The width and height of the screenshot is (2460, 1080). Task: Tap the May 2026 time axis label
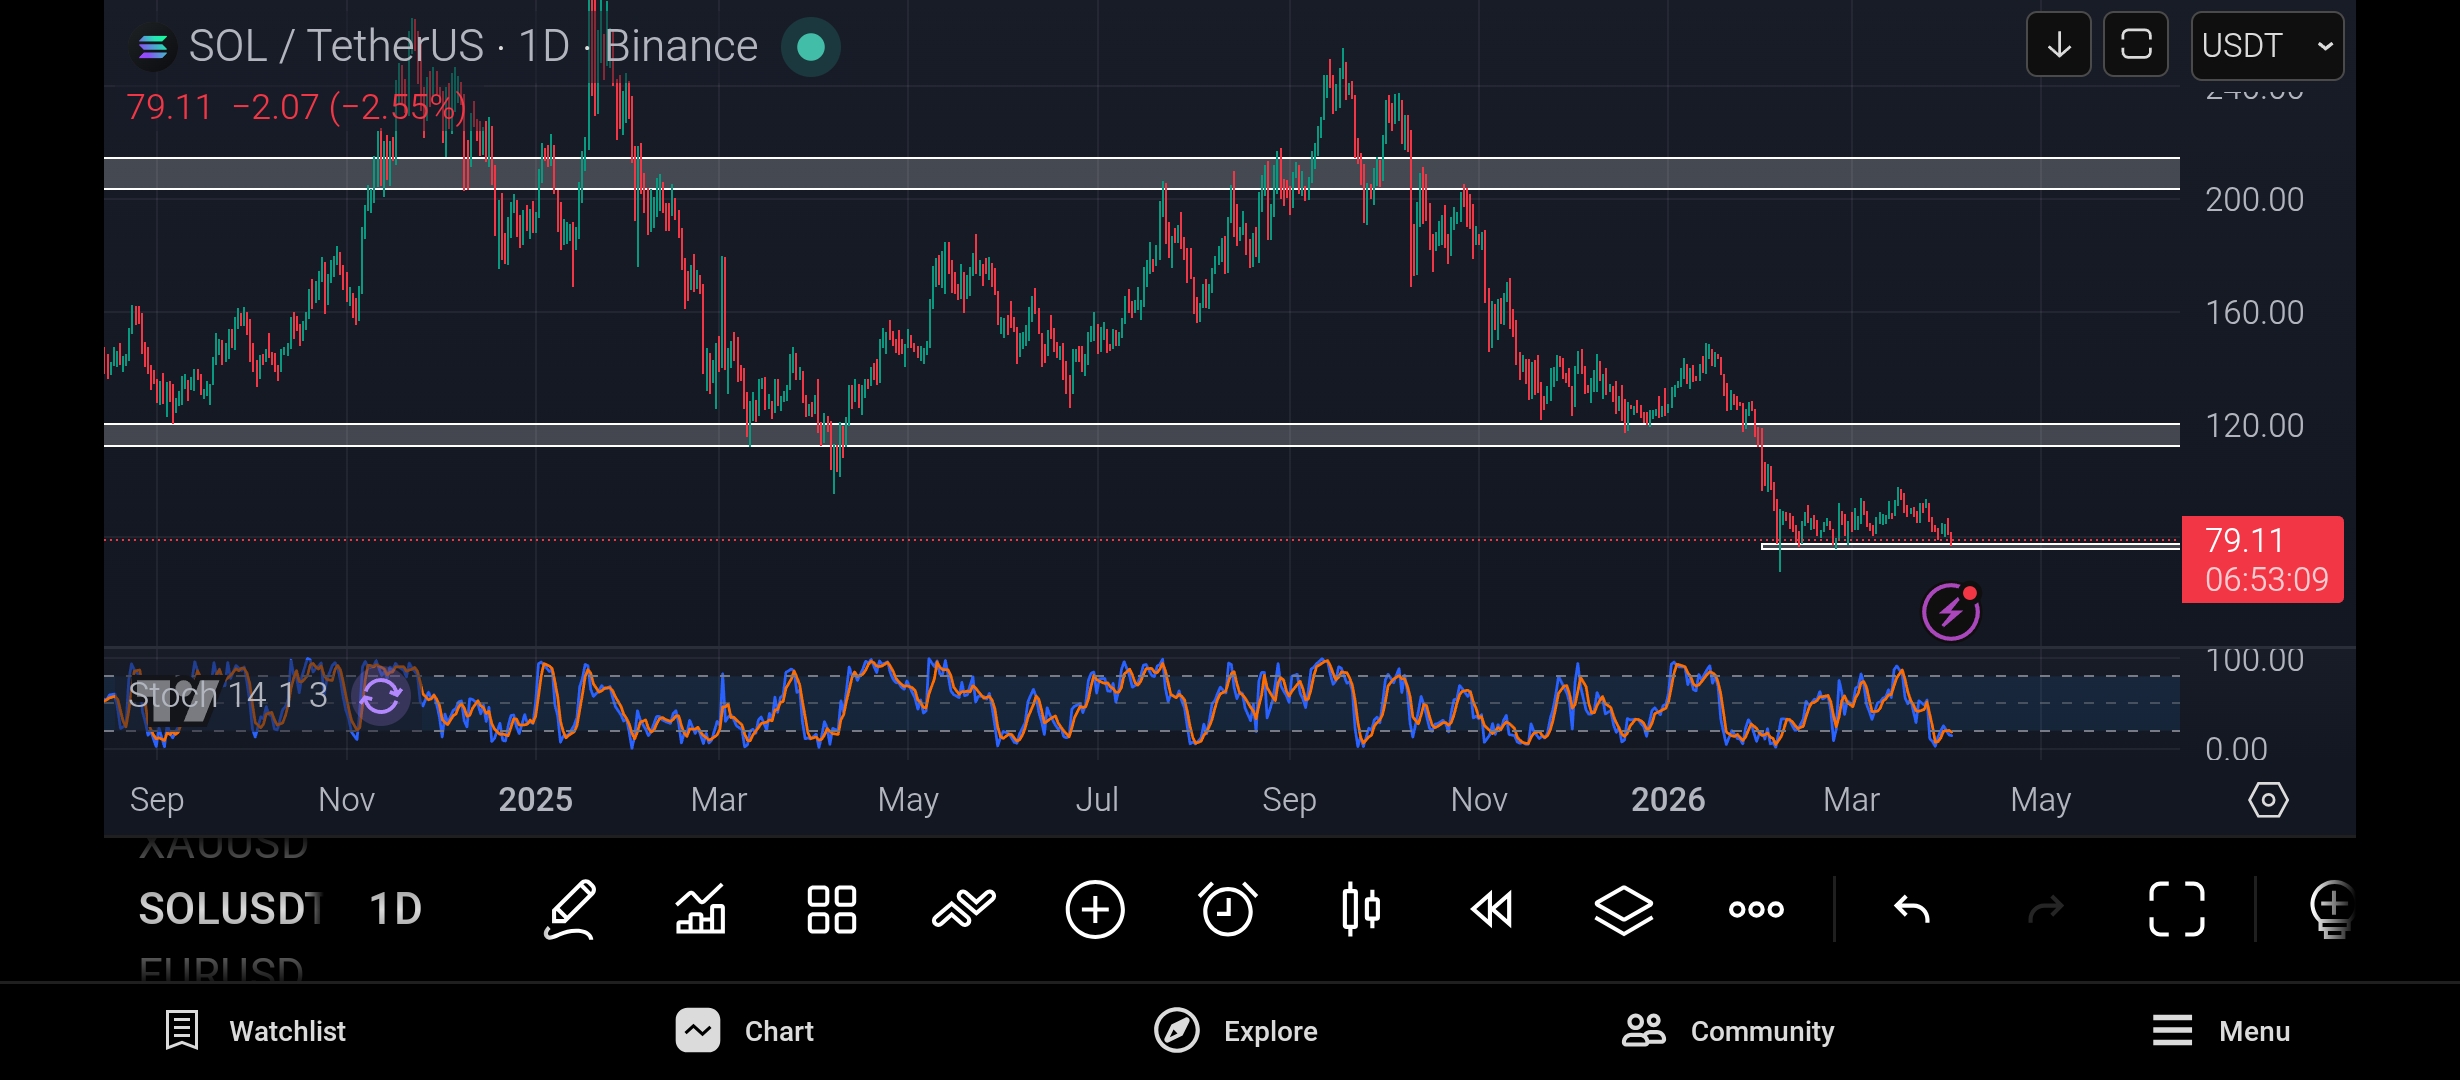(x=2040, y=800)
